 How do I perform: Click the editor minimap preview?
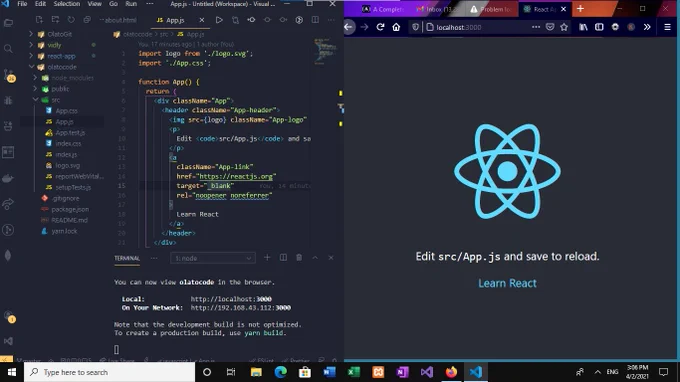tap(325, 51)
